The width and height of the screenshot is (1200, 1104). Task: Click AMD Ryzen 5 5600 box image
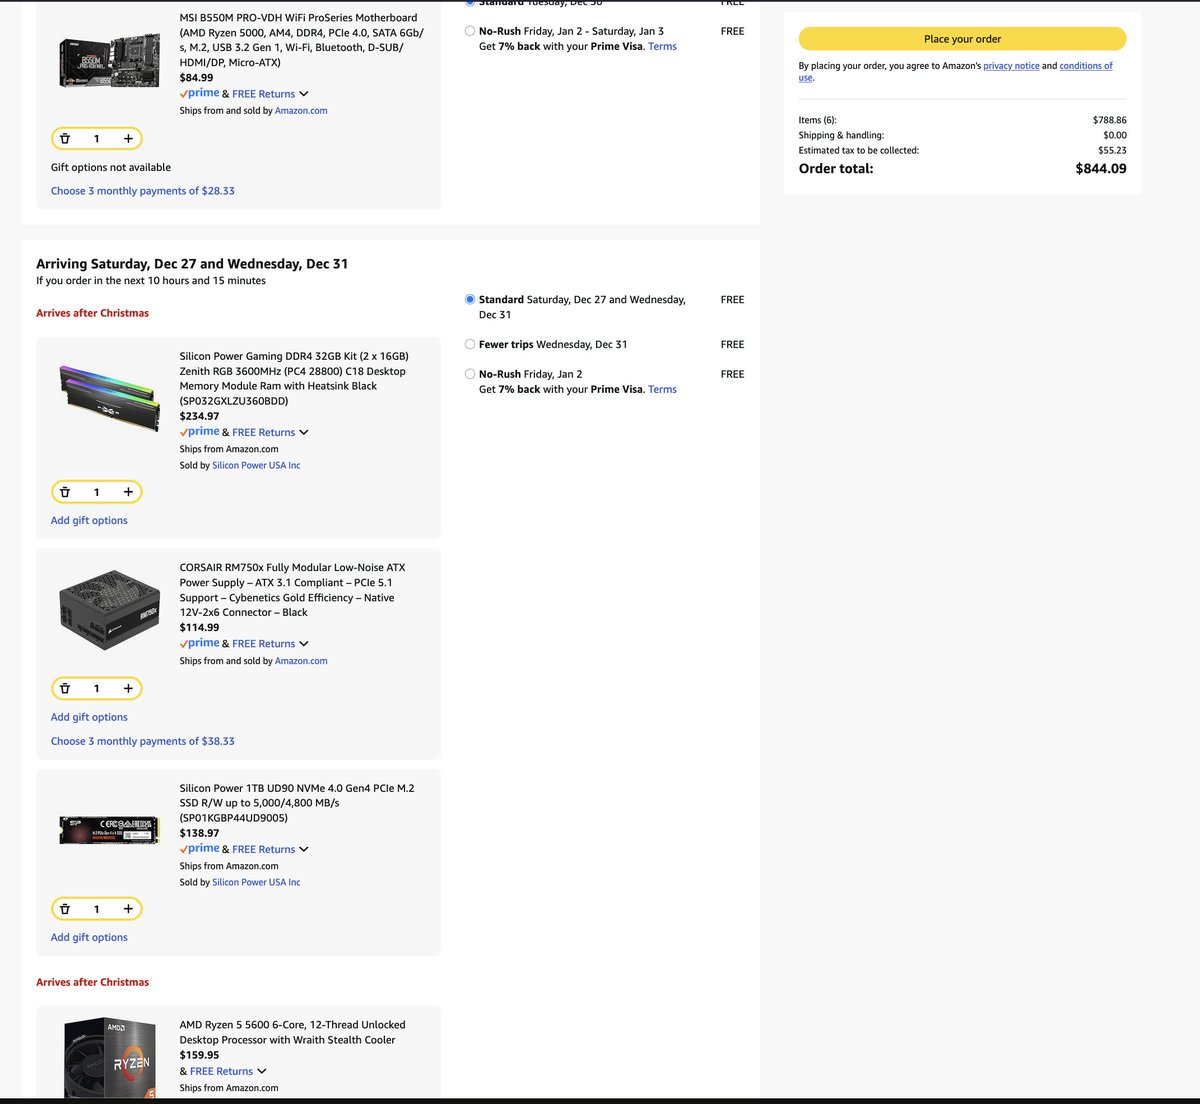109,1059
